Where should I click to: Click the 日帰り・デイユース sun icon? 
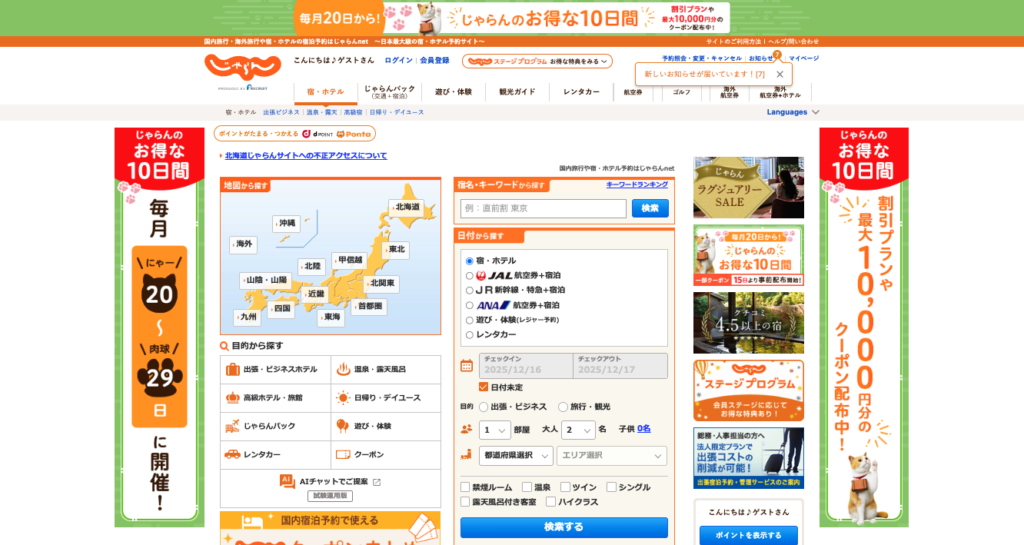pos(342,397)
